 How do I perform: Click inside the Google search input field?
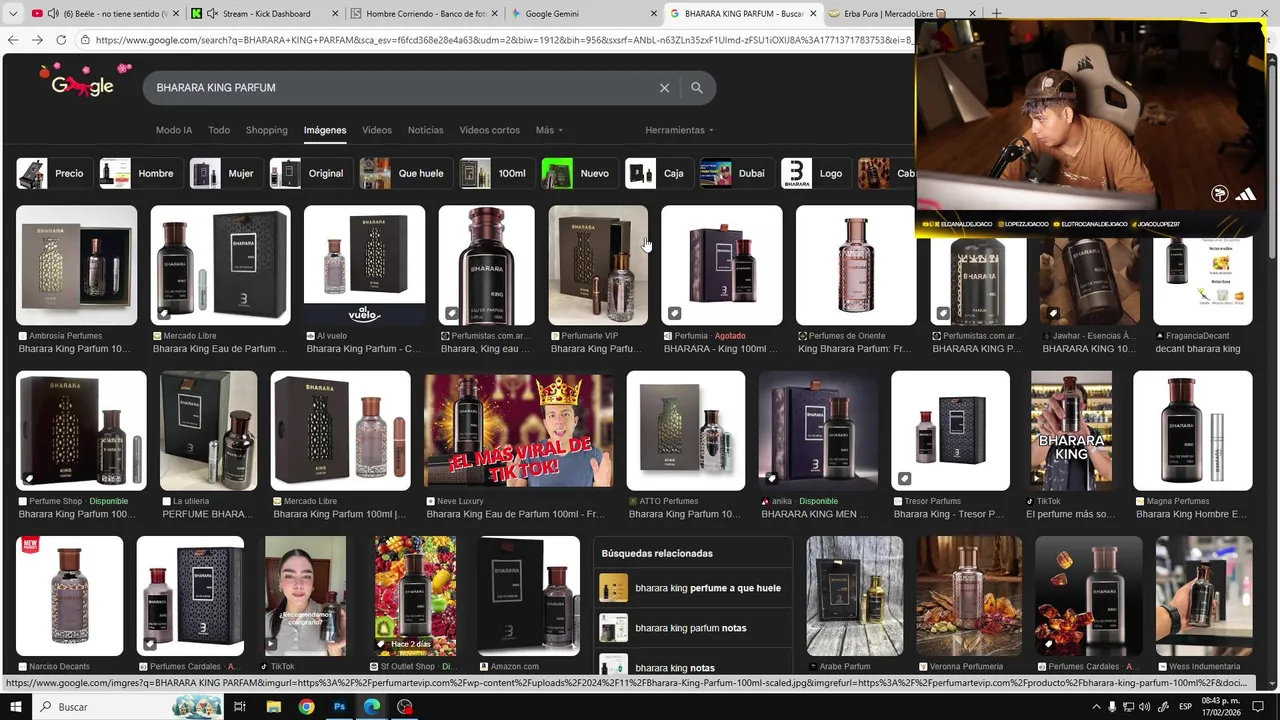pos(400,88)
